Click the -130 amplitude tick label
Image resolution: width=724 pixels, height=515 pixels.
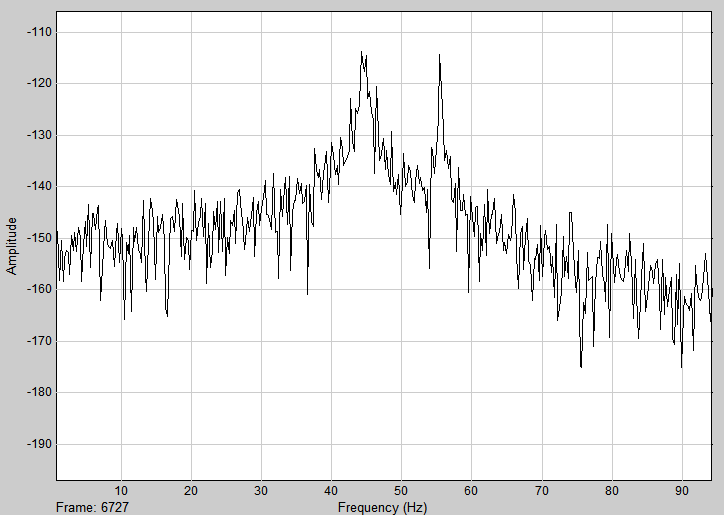tap(39, 135)
